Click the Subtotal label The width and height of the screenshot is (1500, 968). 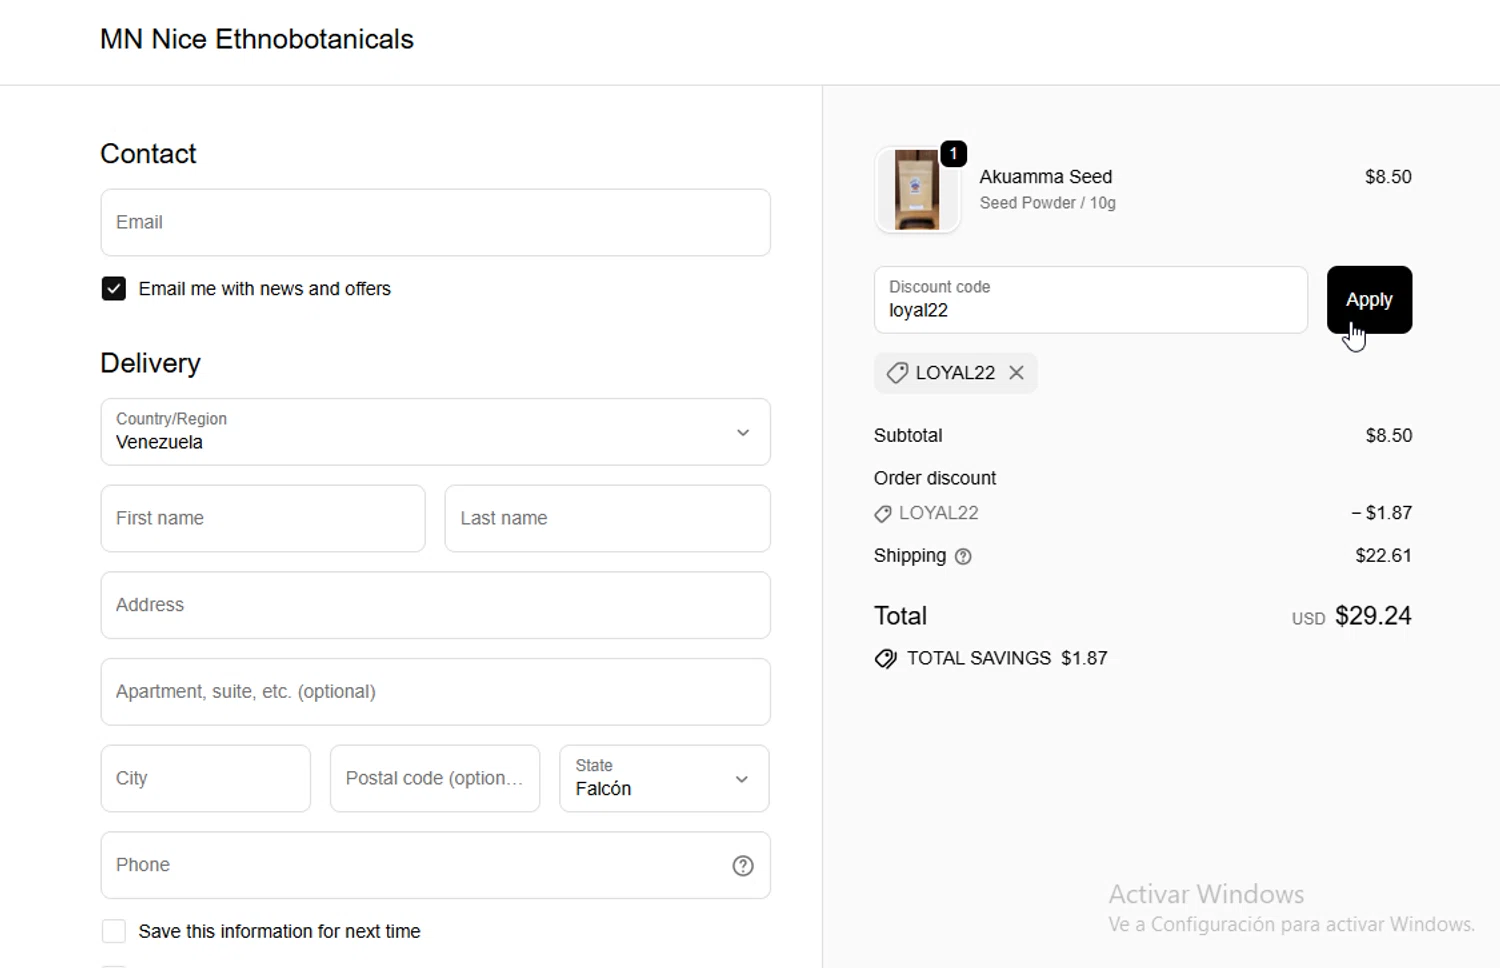click(908, 436)
